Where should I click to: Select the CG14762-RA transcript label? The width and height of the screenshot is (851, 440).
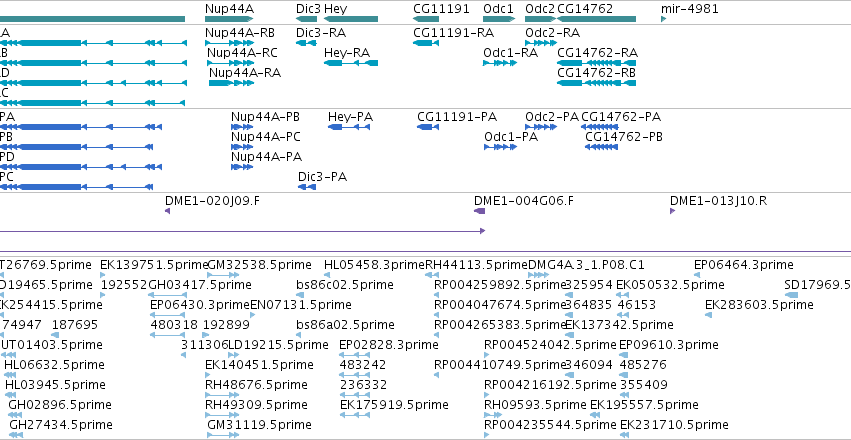(x=598, y=53)
